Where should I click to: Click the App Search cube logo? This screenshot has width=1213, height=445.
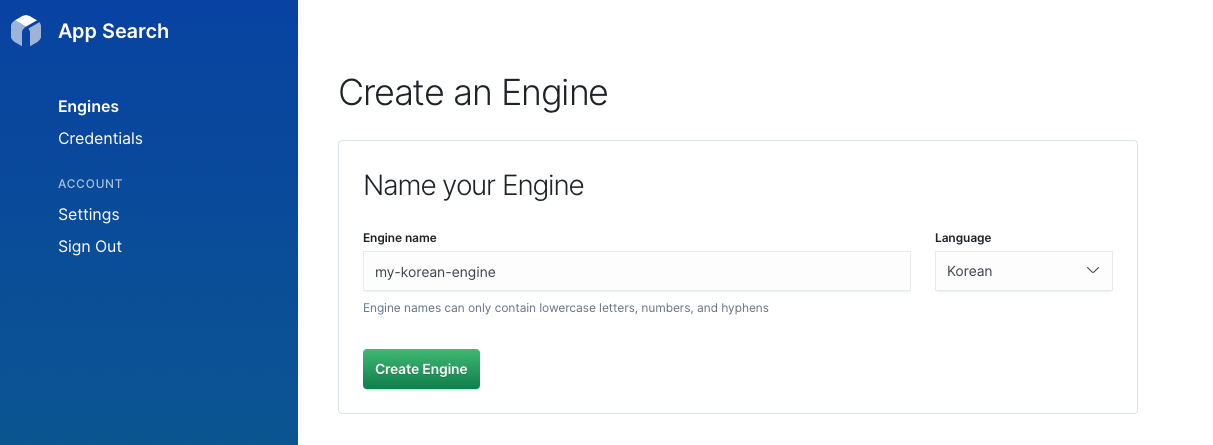pyautogui.click(x=26, y=31)
